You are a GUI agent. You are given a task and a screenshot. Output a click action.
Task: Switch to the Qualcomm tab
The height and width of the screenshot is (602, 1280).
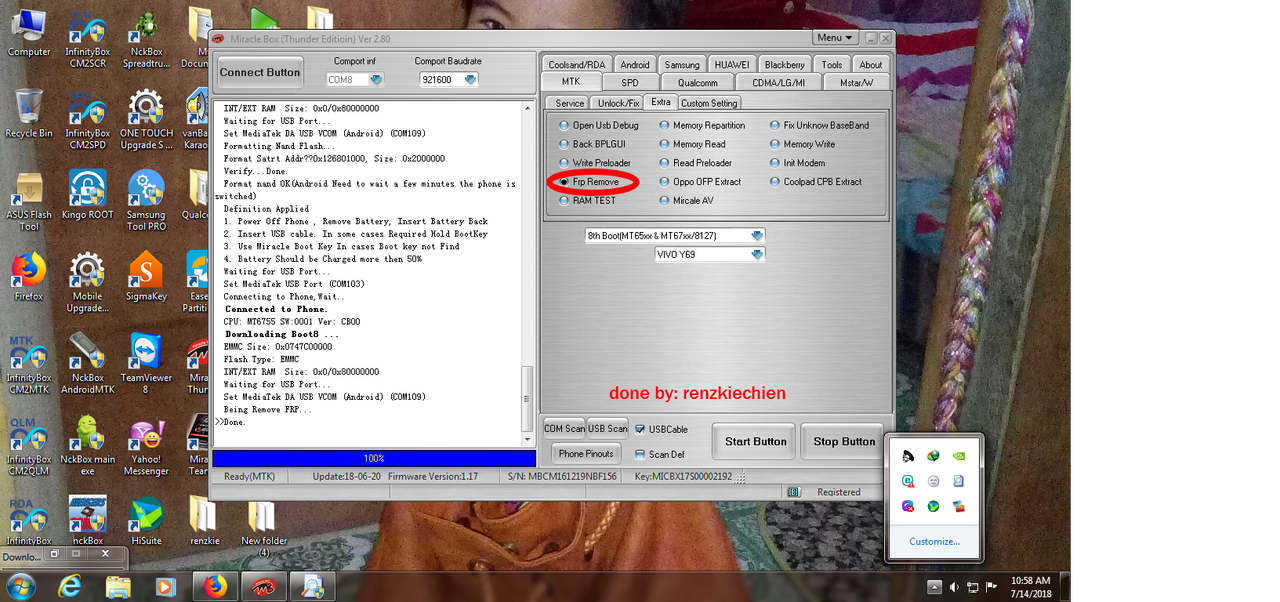click(x=697, y=82)
